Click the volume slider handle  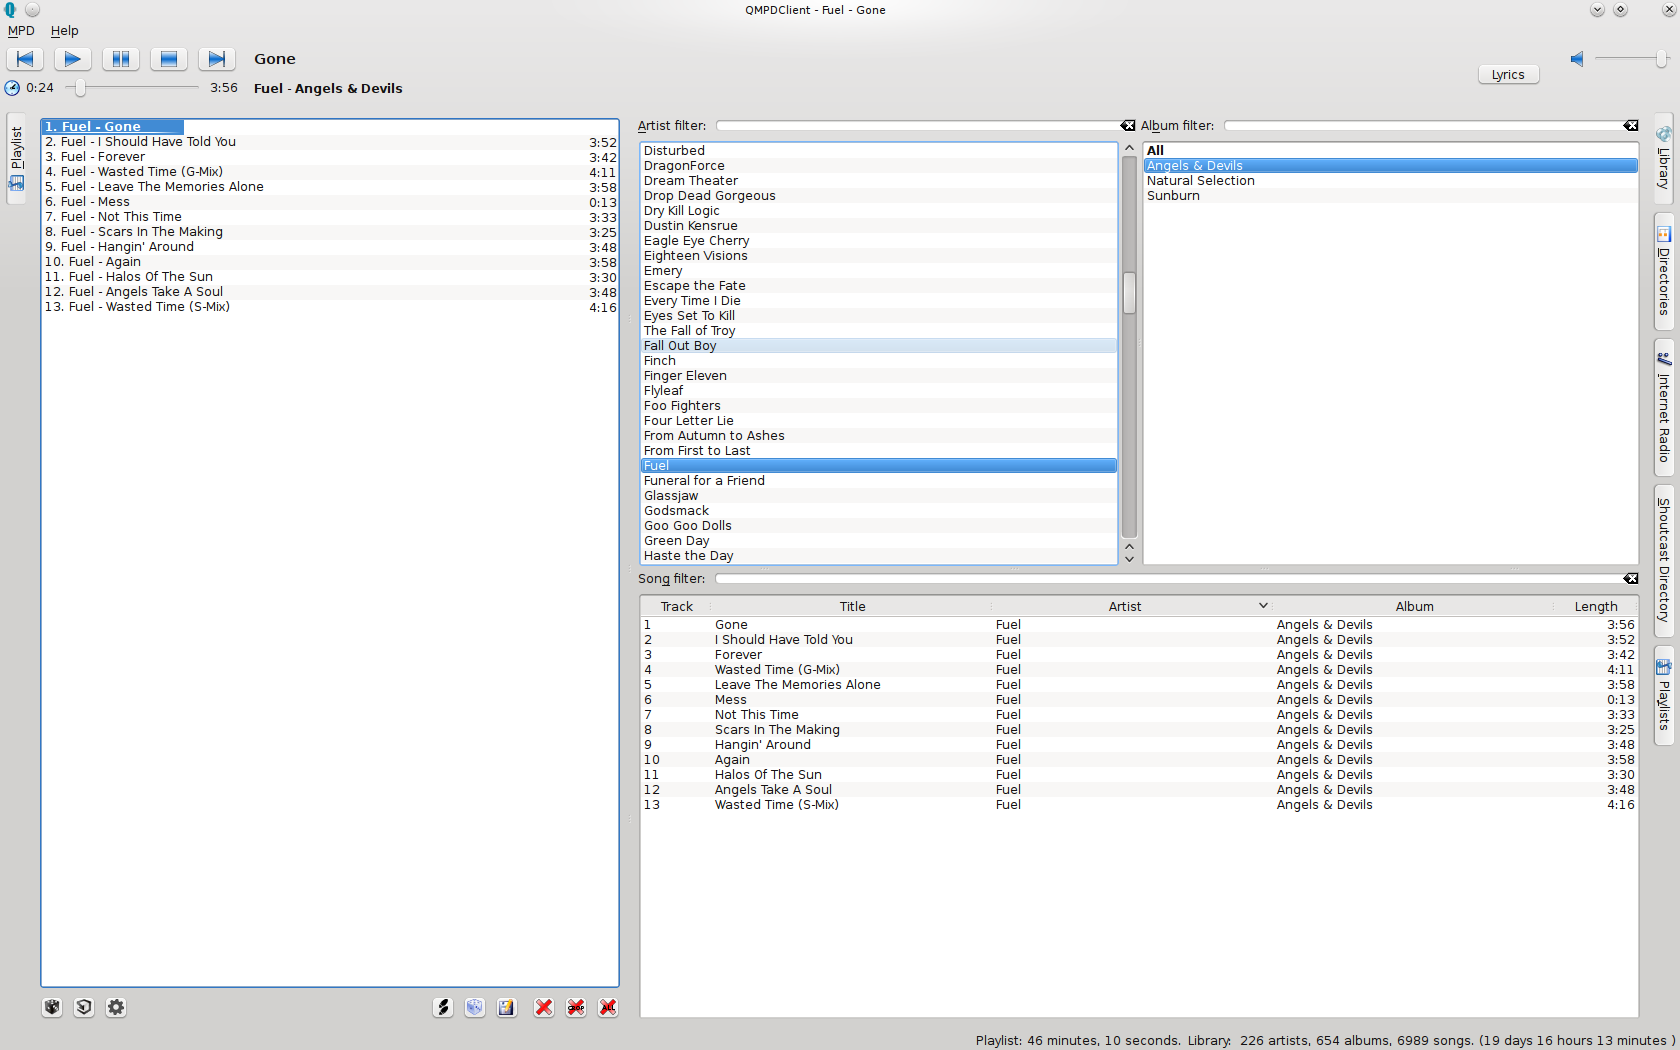(x=1661, y=59)
